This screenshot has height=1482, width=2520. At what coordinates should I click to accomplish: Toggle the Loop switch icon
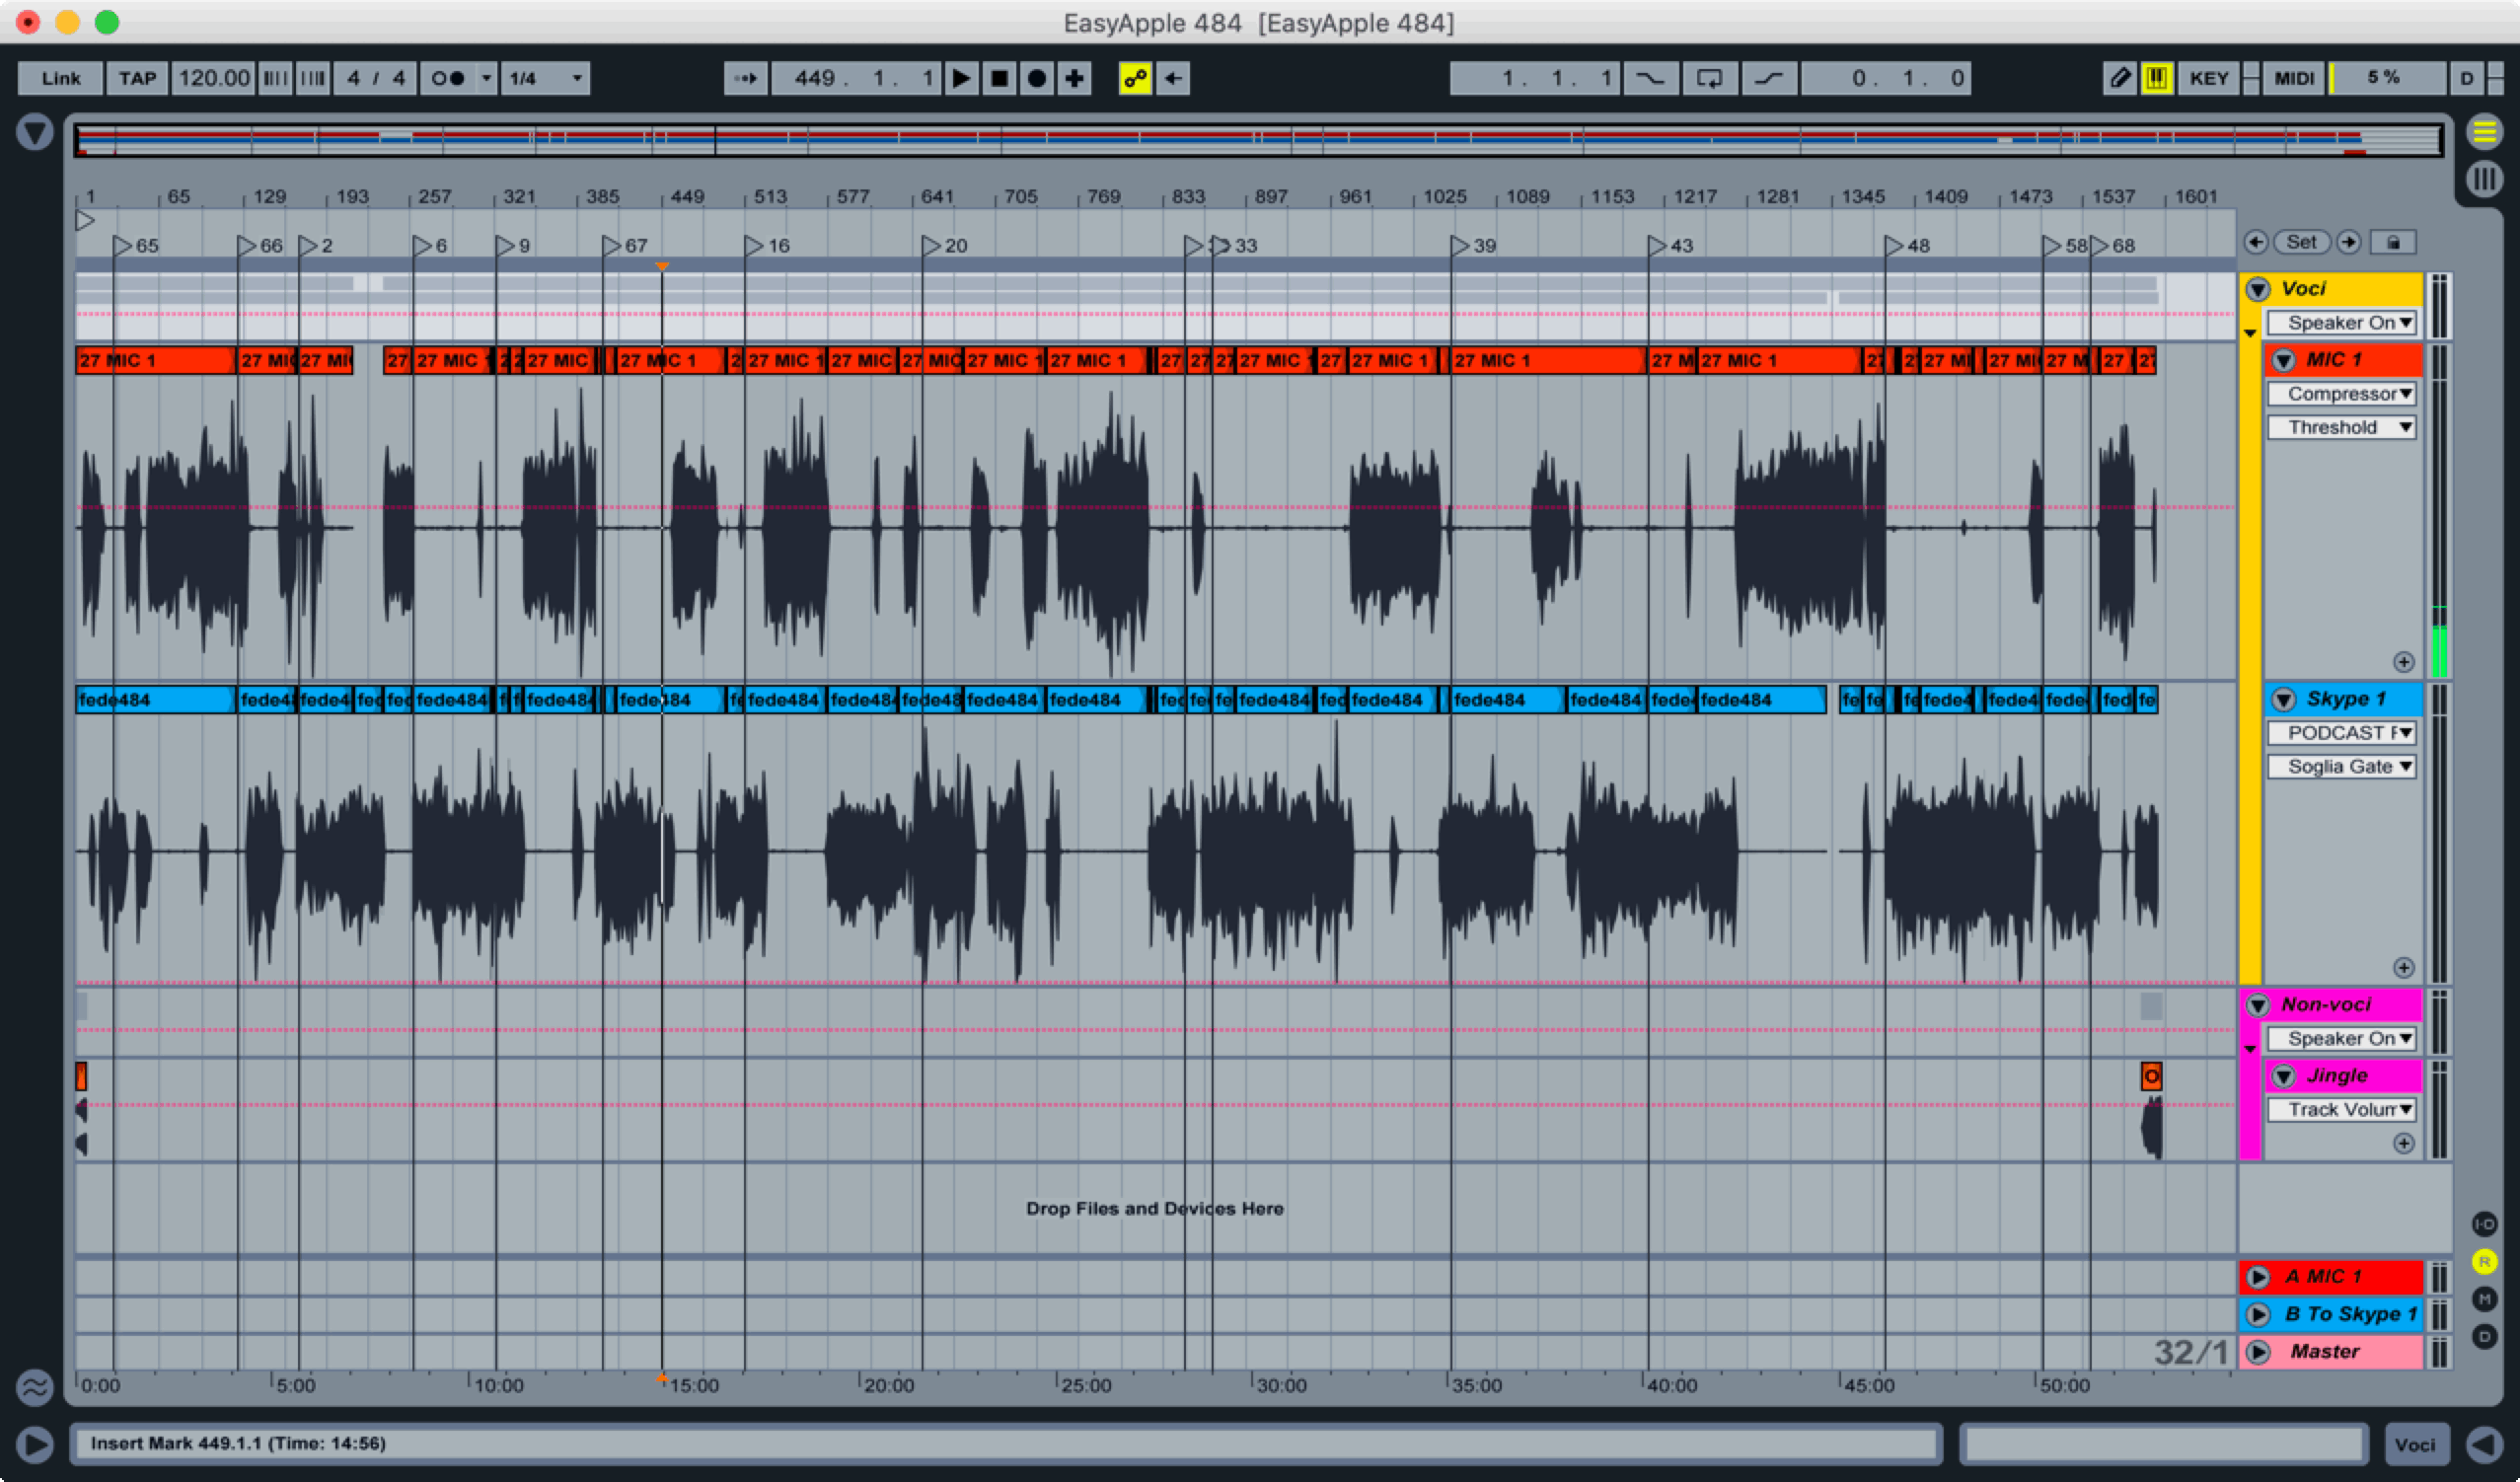click(1709, 78)
